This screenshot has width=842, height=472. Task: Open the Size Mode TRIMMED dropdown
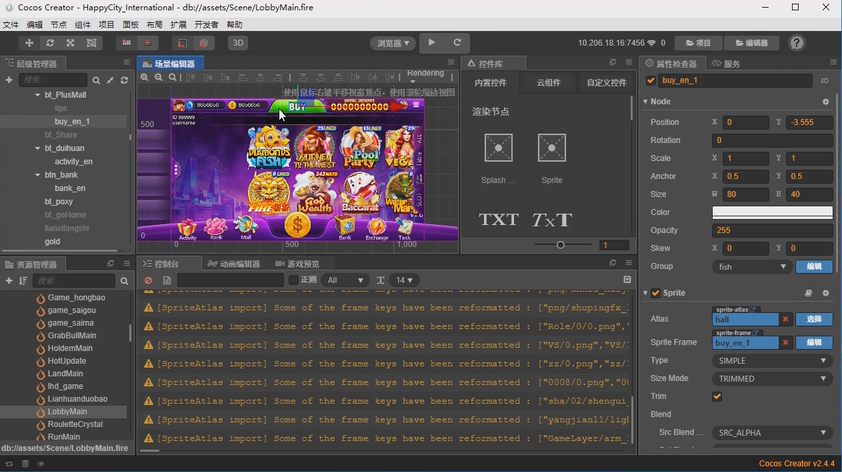click(x=772, y=379)
